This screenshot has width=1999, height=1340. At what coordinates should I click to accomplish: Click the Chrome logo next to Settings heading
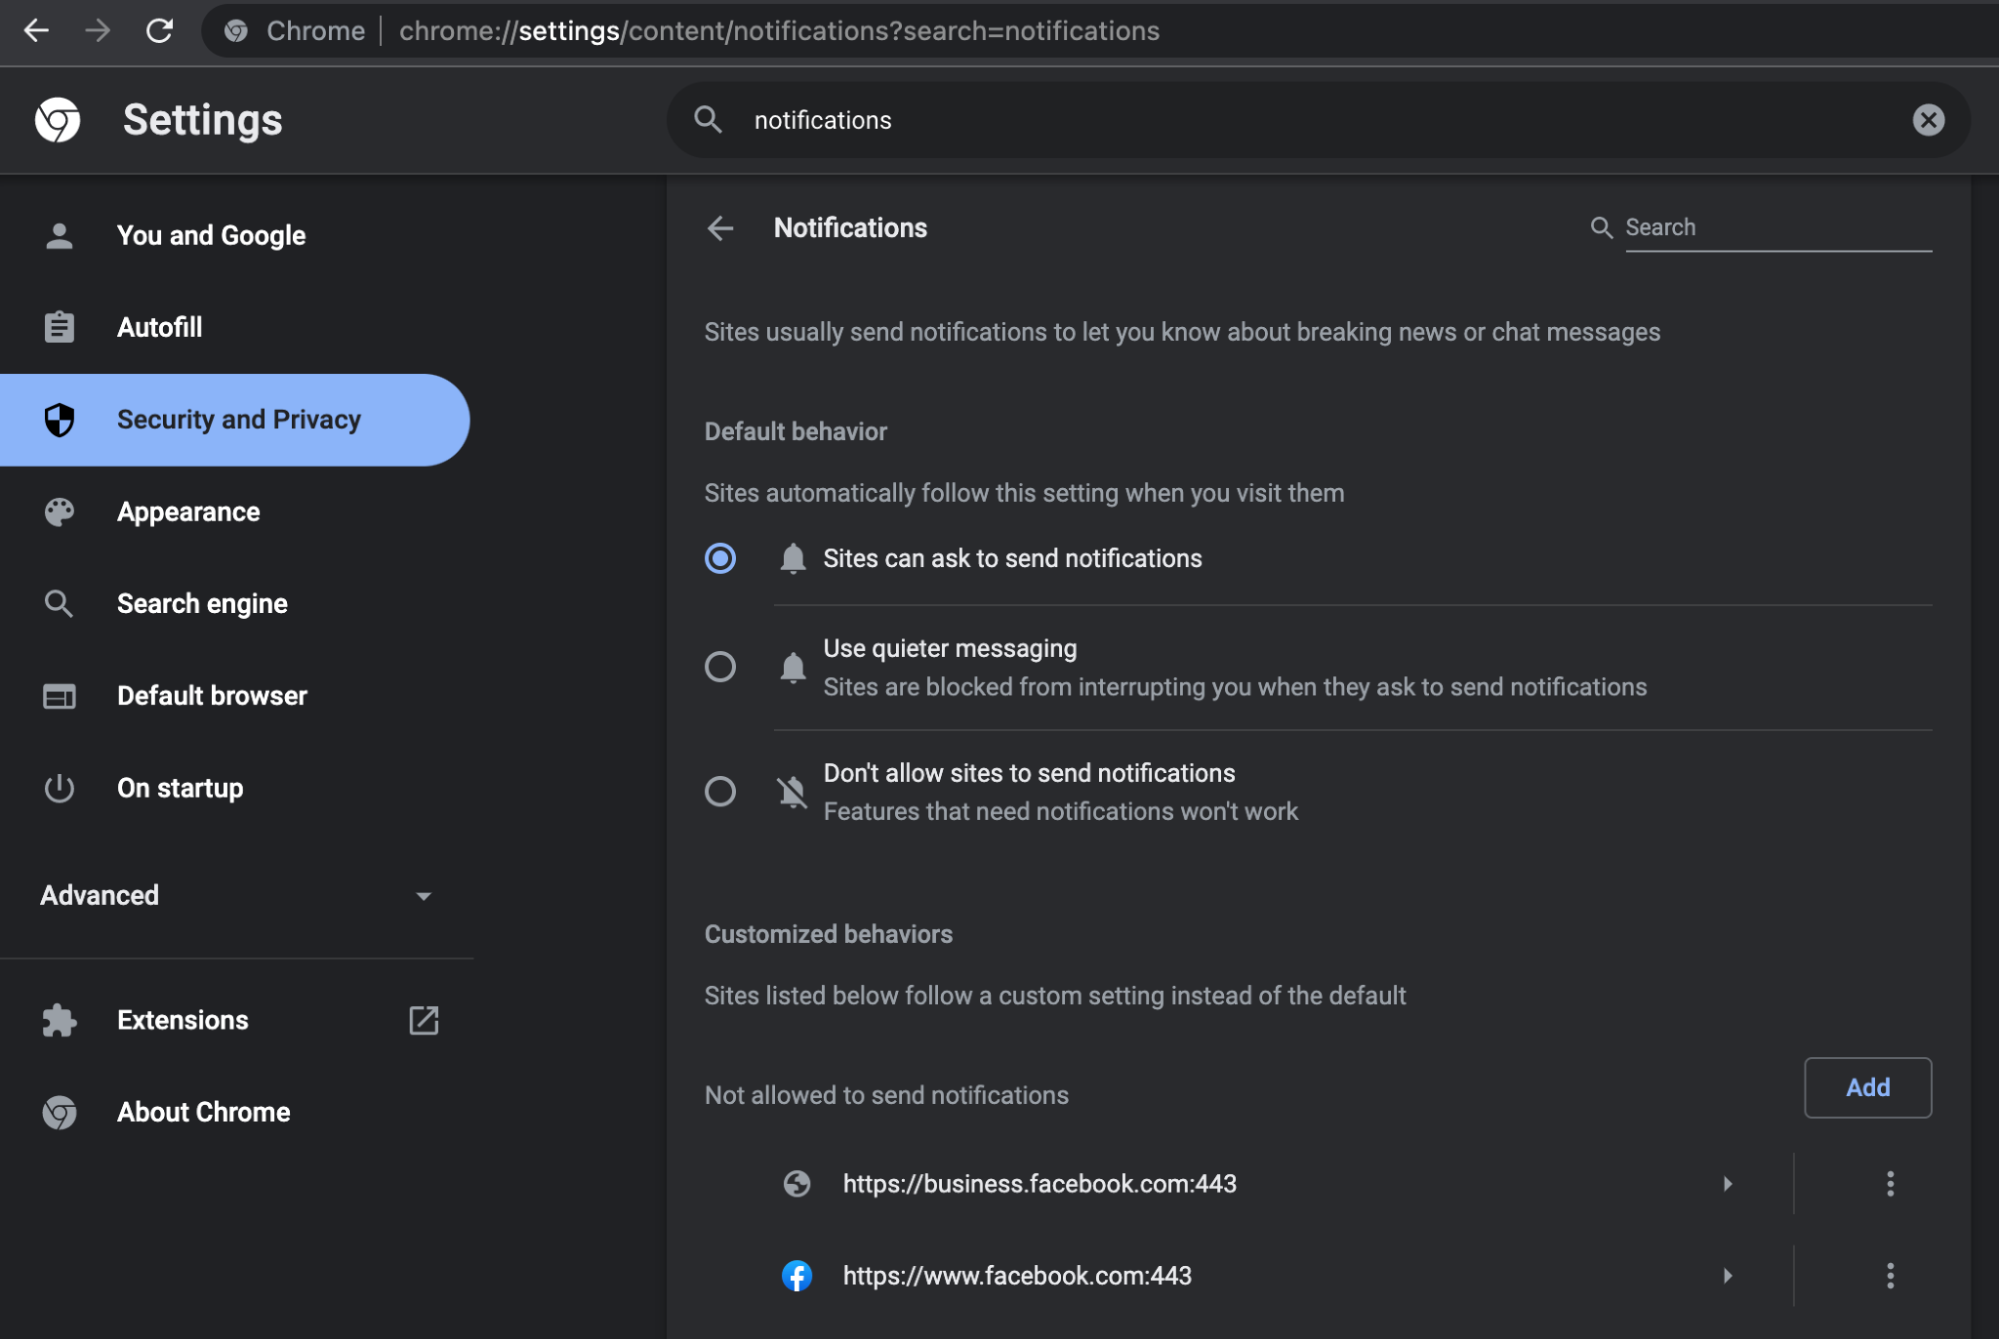[x=57, y=120]
